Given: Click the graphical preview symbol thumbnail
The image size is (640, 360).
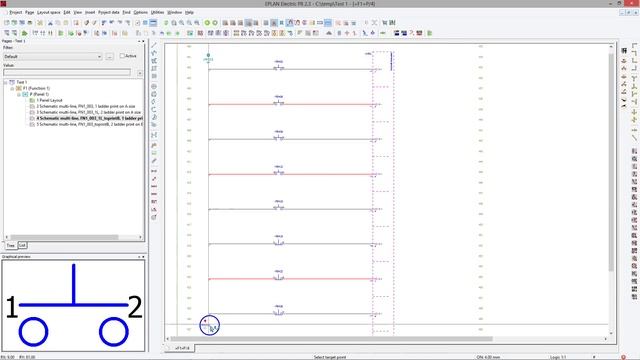Looking at the screenshot, I should [x=73, y=305].
